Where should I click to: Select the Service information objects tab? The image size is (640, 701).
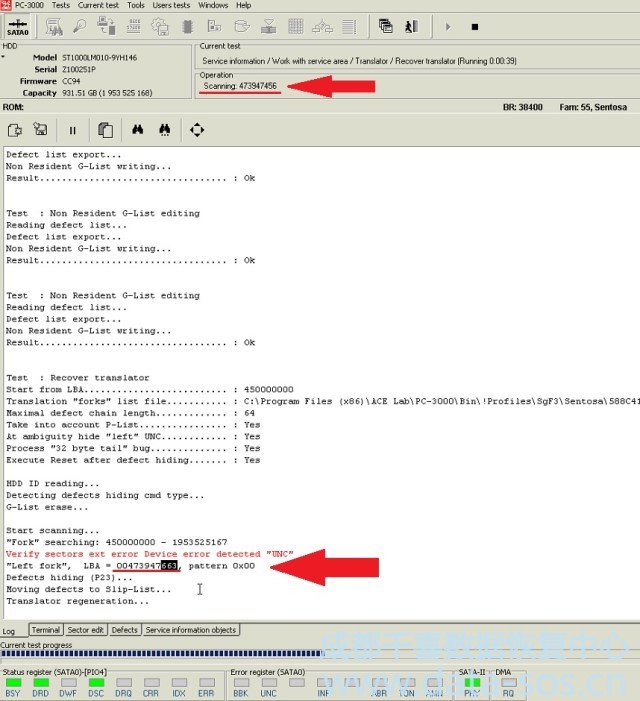(190, 630)
